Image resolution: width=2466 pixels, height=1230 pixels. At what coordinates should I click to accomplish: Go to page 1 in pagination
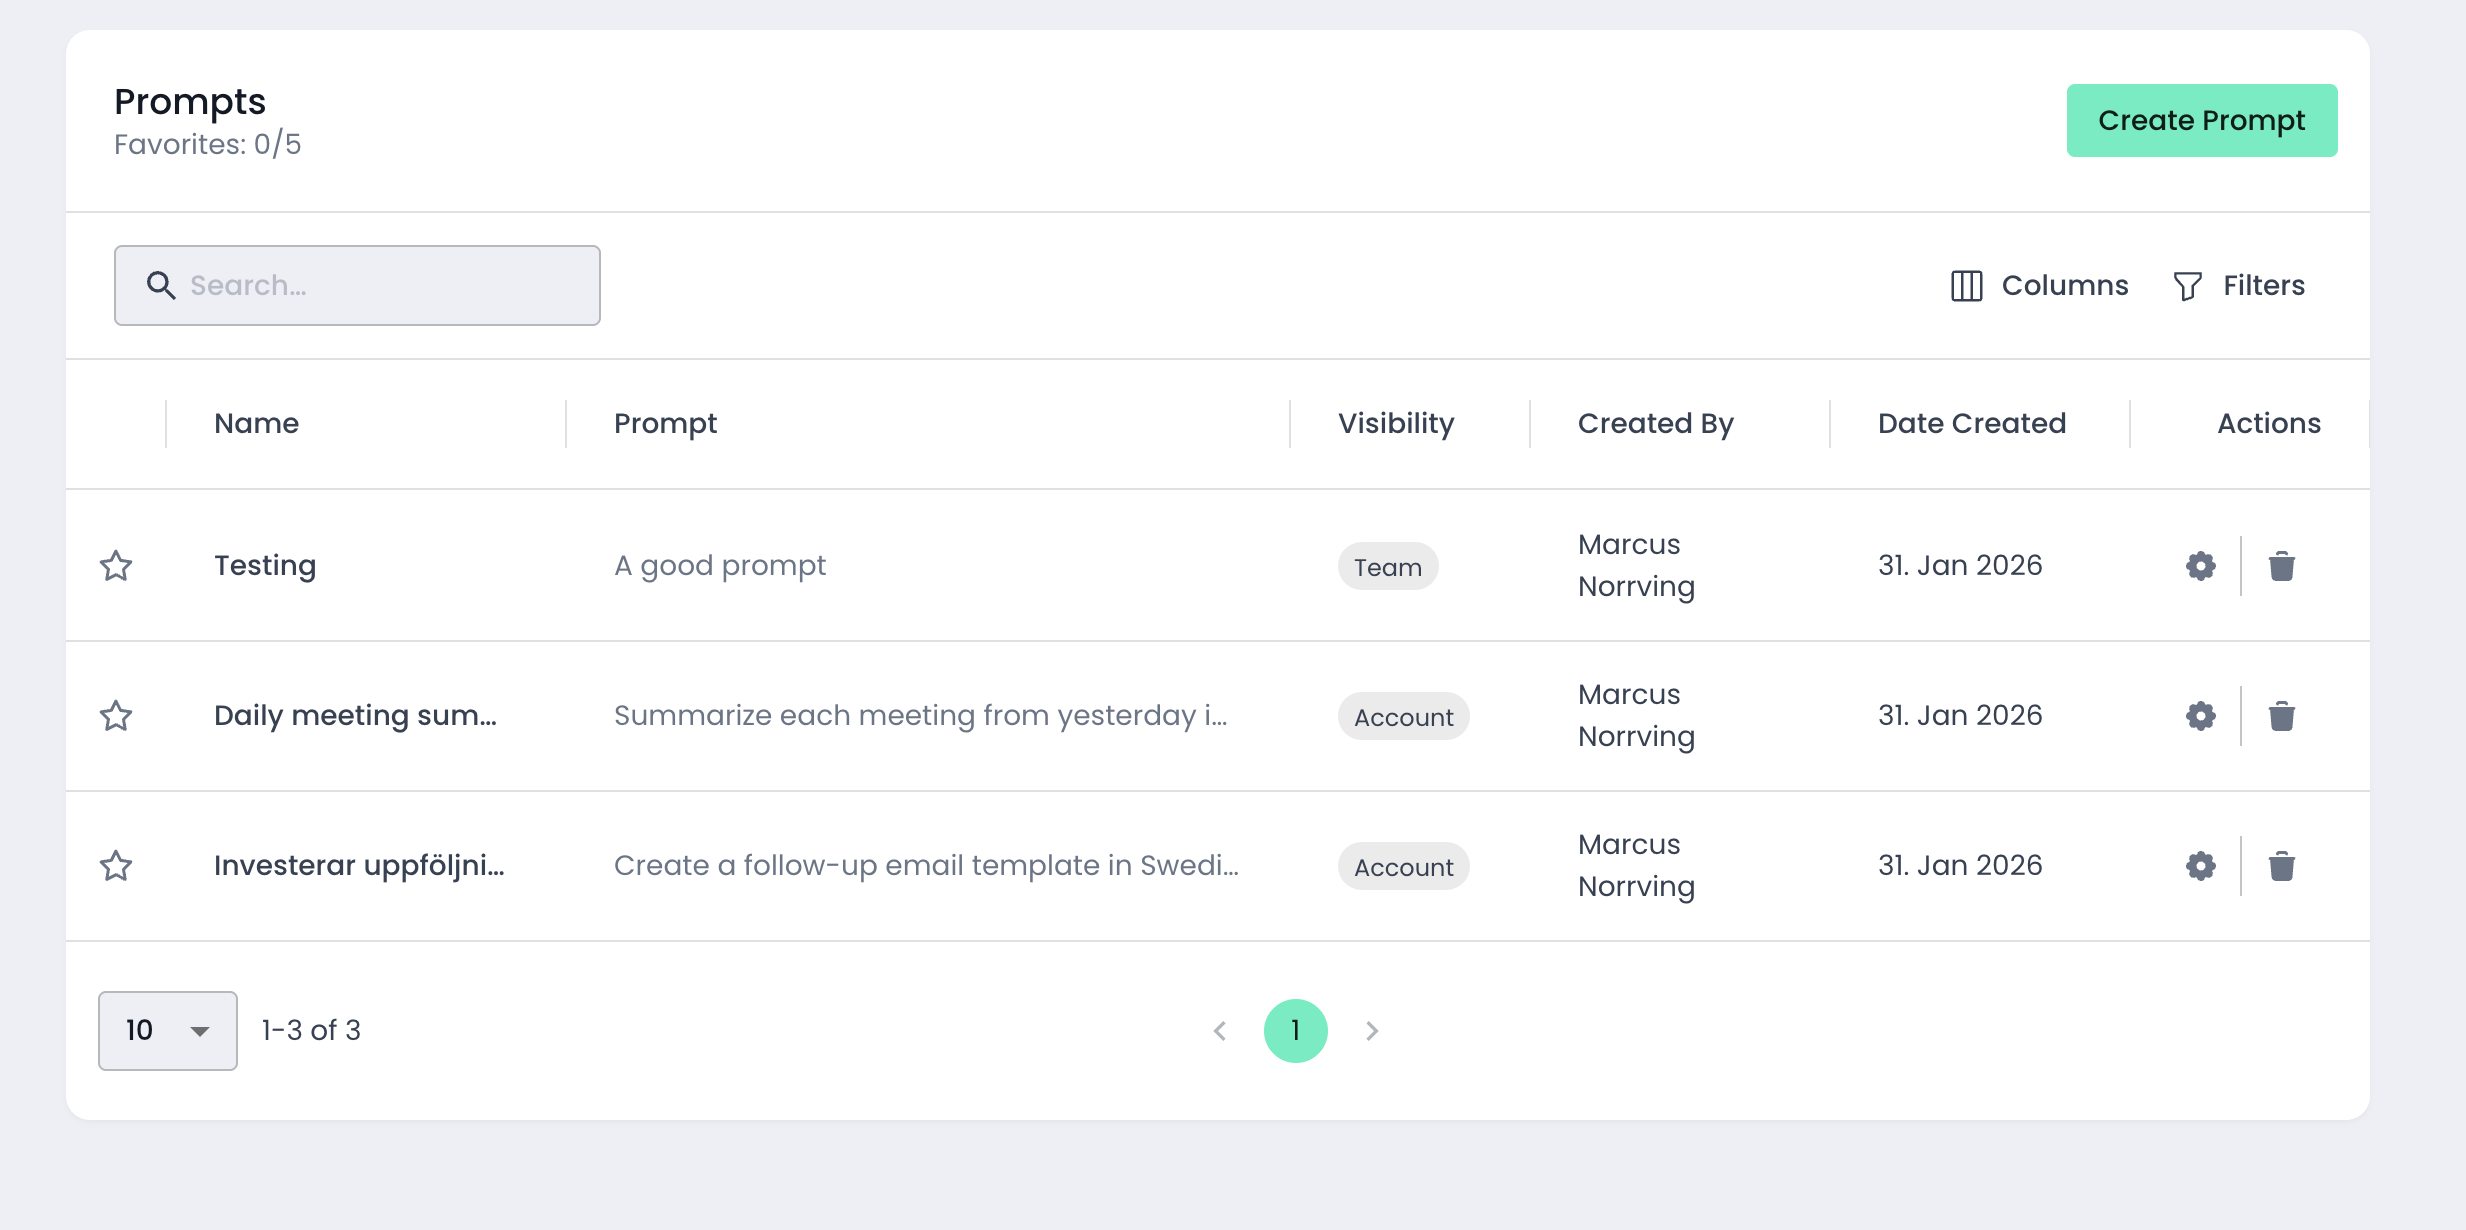(x=1295, y=1031)
